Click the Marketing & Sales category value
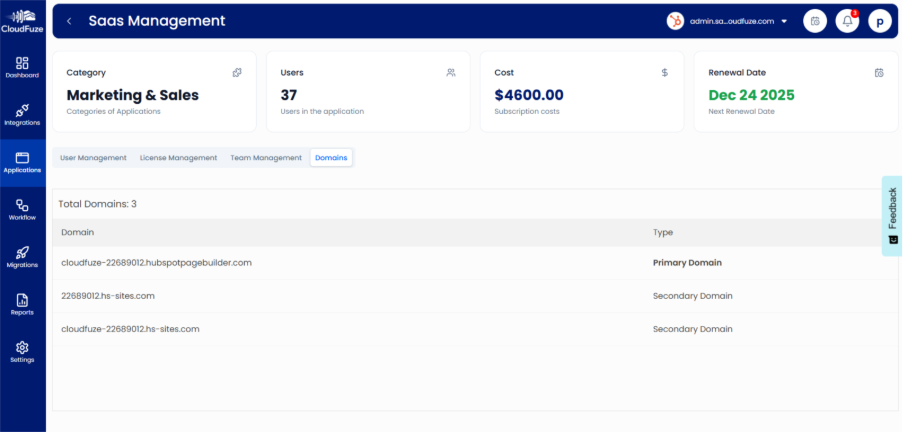 132,95
